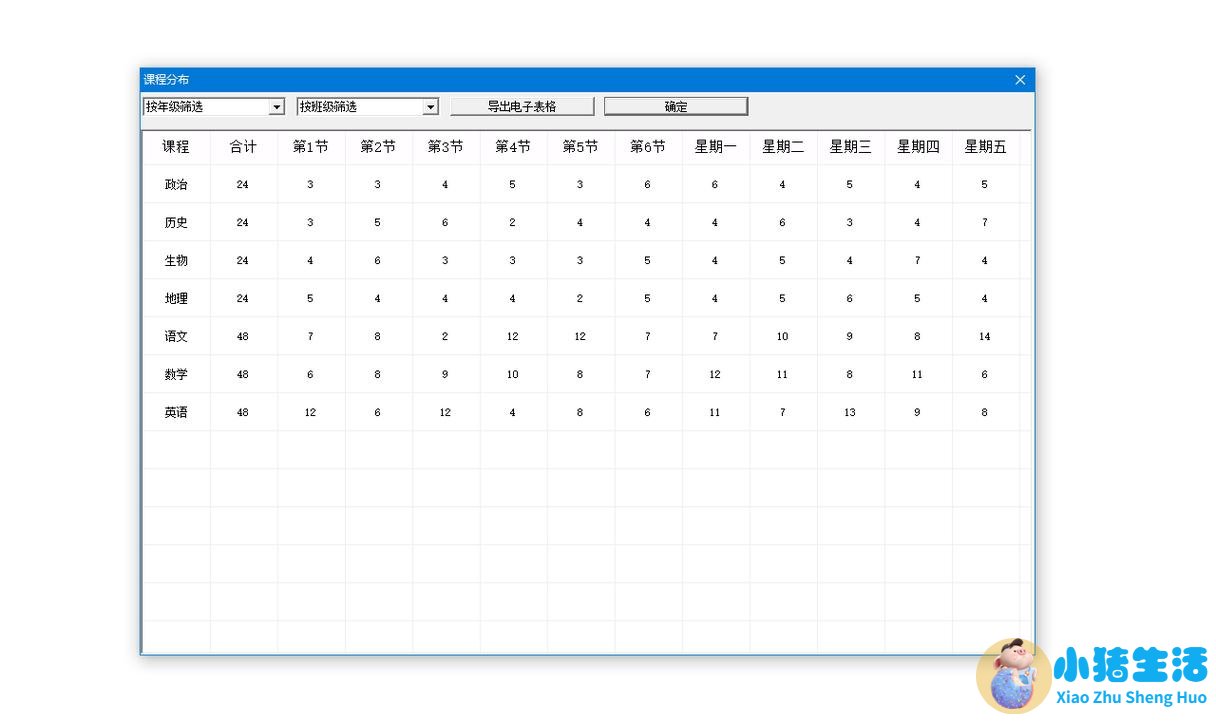Click 语文 row 星期五 cell showing 14
1216x721 pixels.
tap(985, 337)
